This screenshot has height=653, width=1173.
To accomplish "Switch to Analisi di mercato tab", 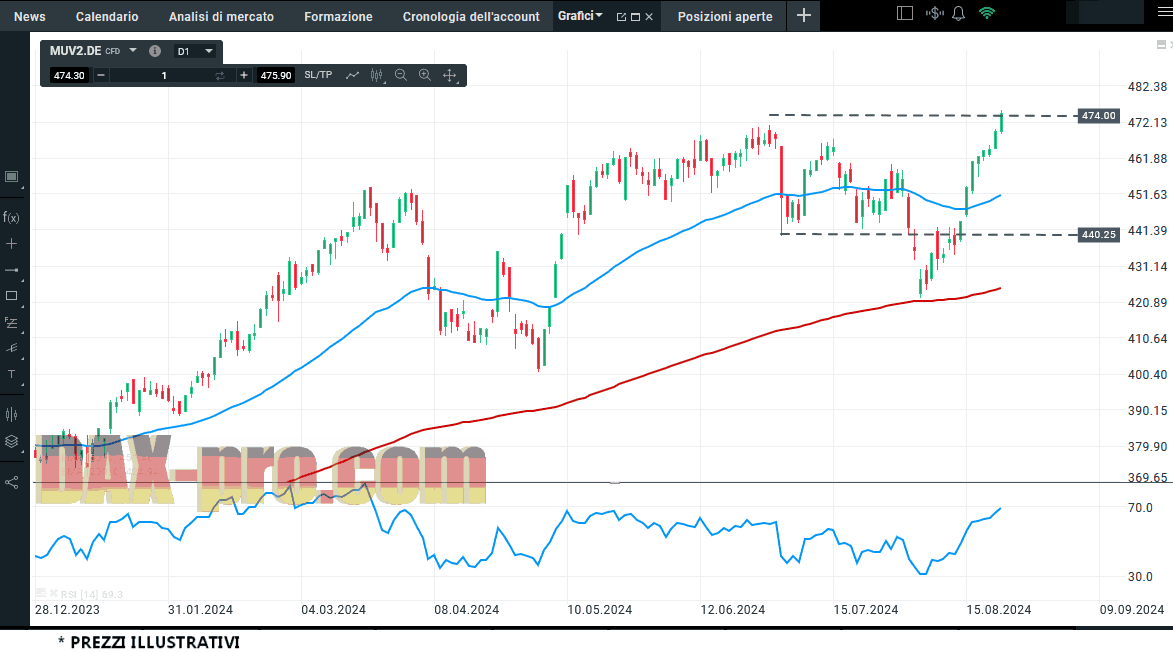I will (221, 16).
